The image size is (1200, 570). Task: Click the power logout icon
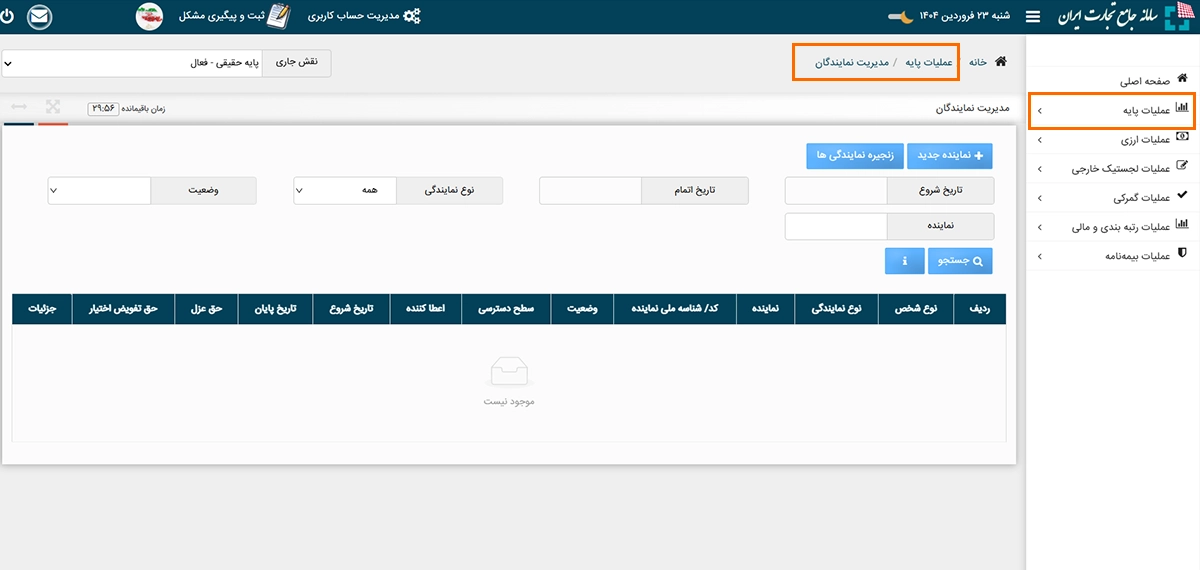8,17
